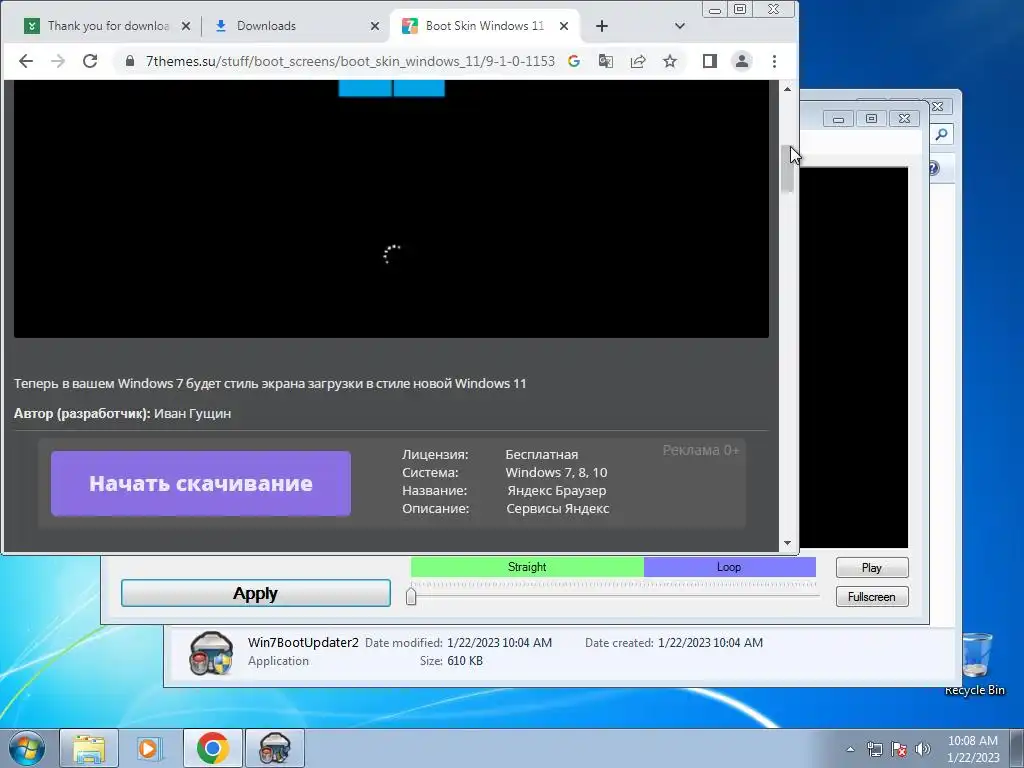This screenshot has height=768, width=1024.
Task: Click the animation frame slider handle
Action: [411, 596]
